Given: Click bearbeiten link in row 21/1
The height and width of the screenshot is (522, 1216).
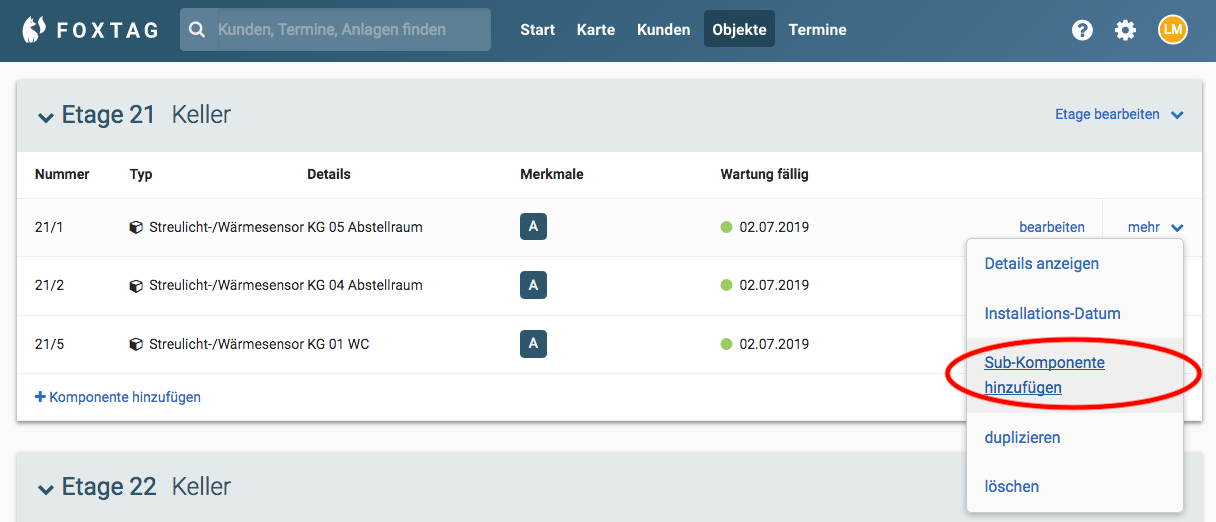Looking at the screenshot, I should pyautogui.click(x=1052, y=227).
